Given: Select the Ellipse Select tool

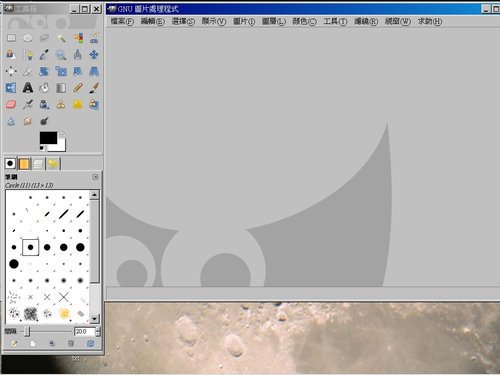Looking at the screenshot, I should pyautogui.click(x=28, y=38).
